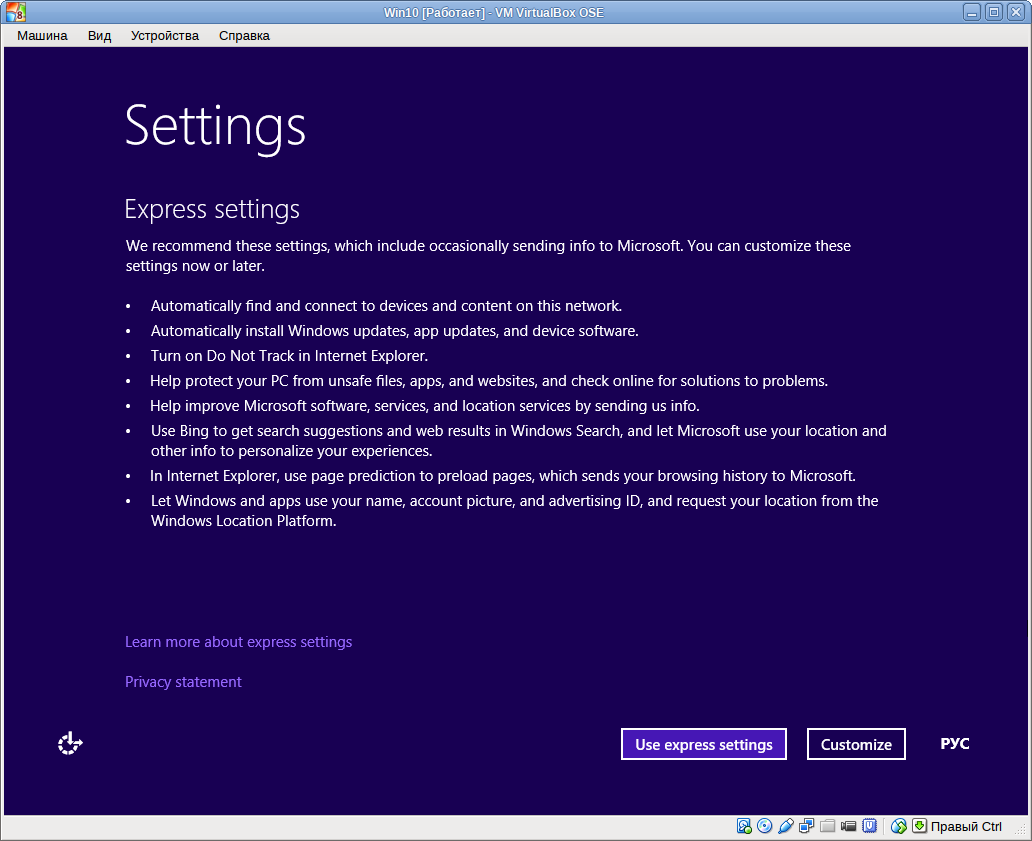Viewport: 1032px width, 841px height.
Task: Click the keyboard capture green arrow icon
Action: point(919,825)
